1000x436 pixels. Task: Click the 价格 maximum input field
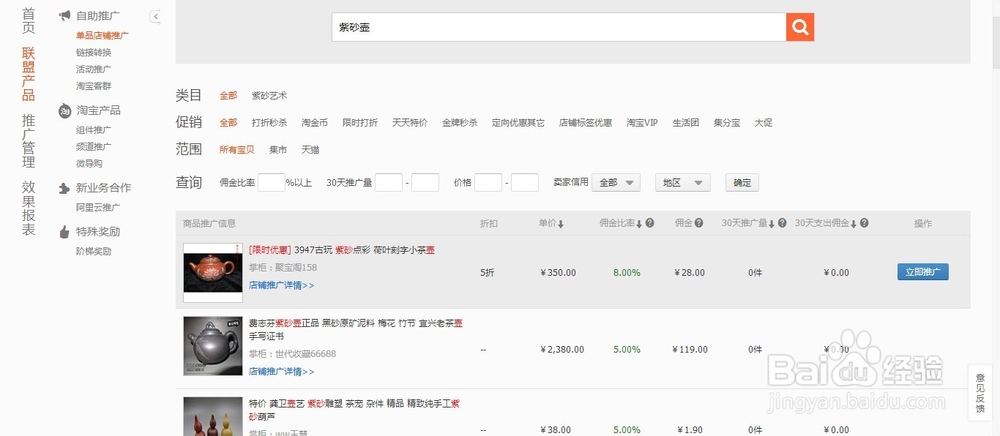click(x=525, y=183)
